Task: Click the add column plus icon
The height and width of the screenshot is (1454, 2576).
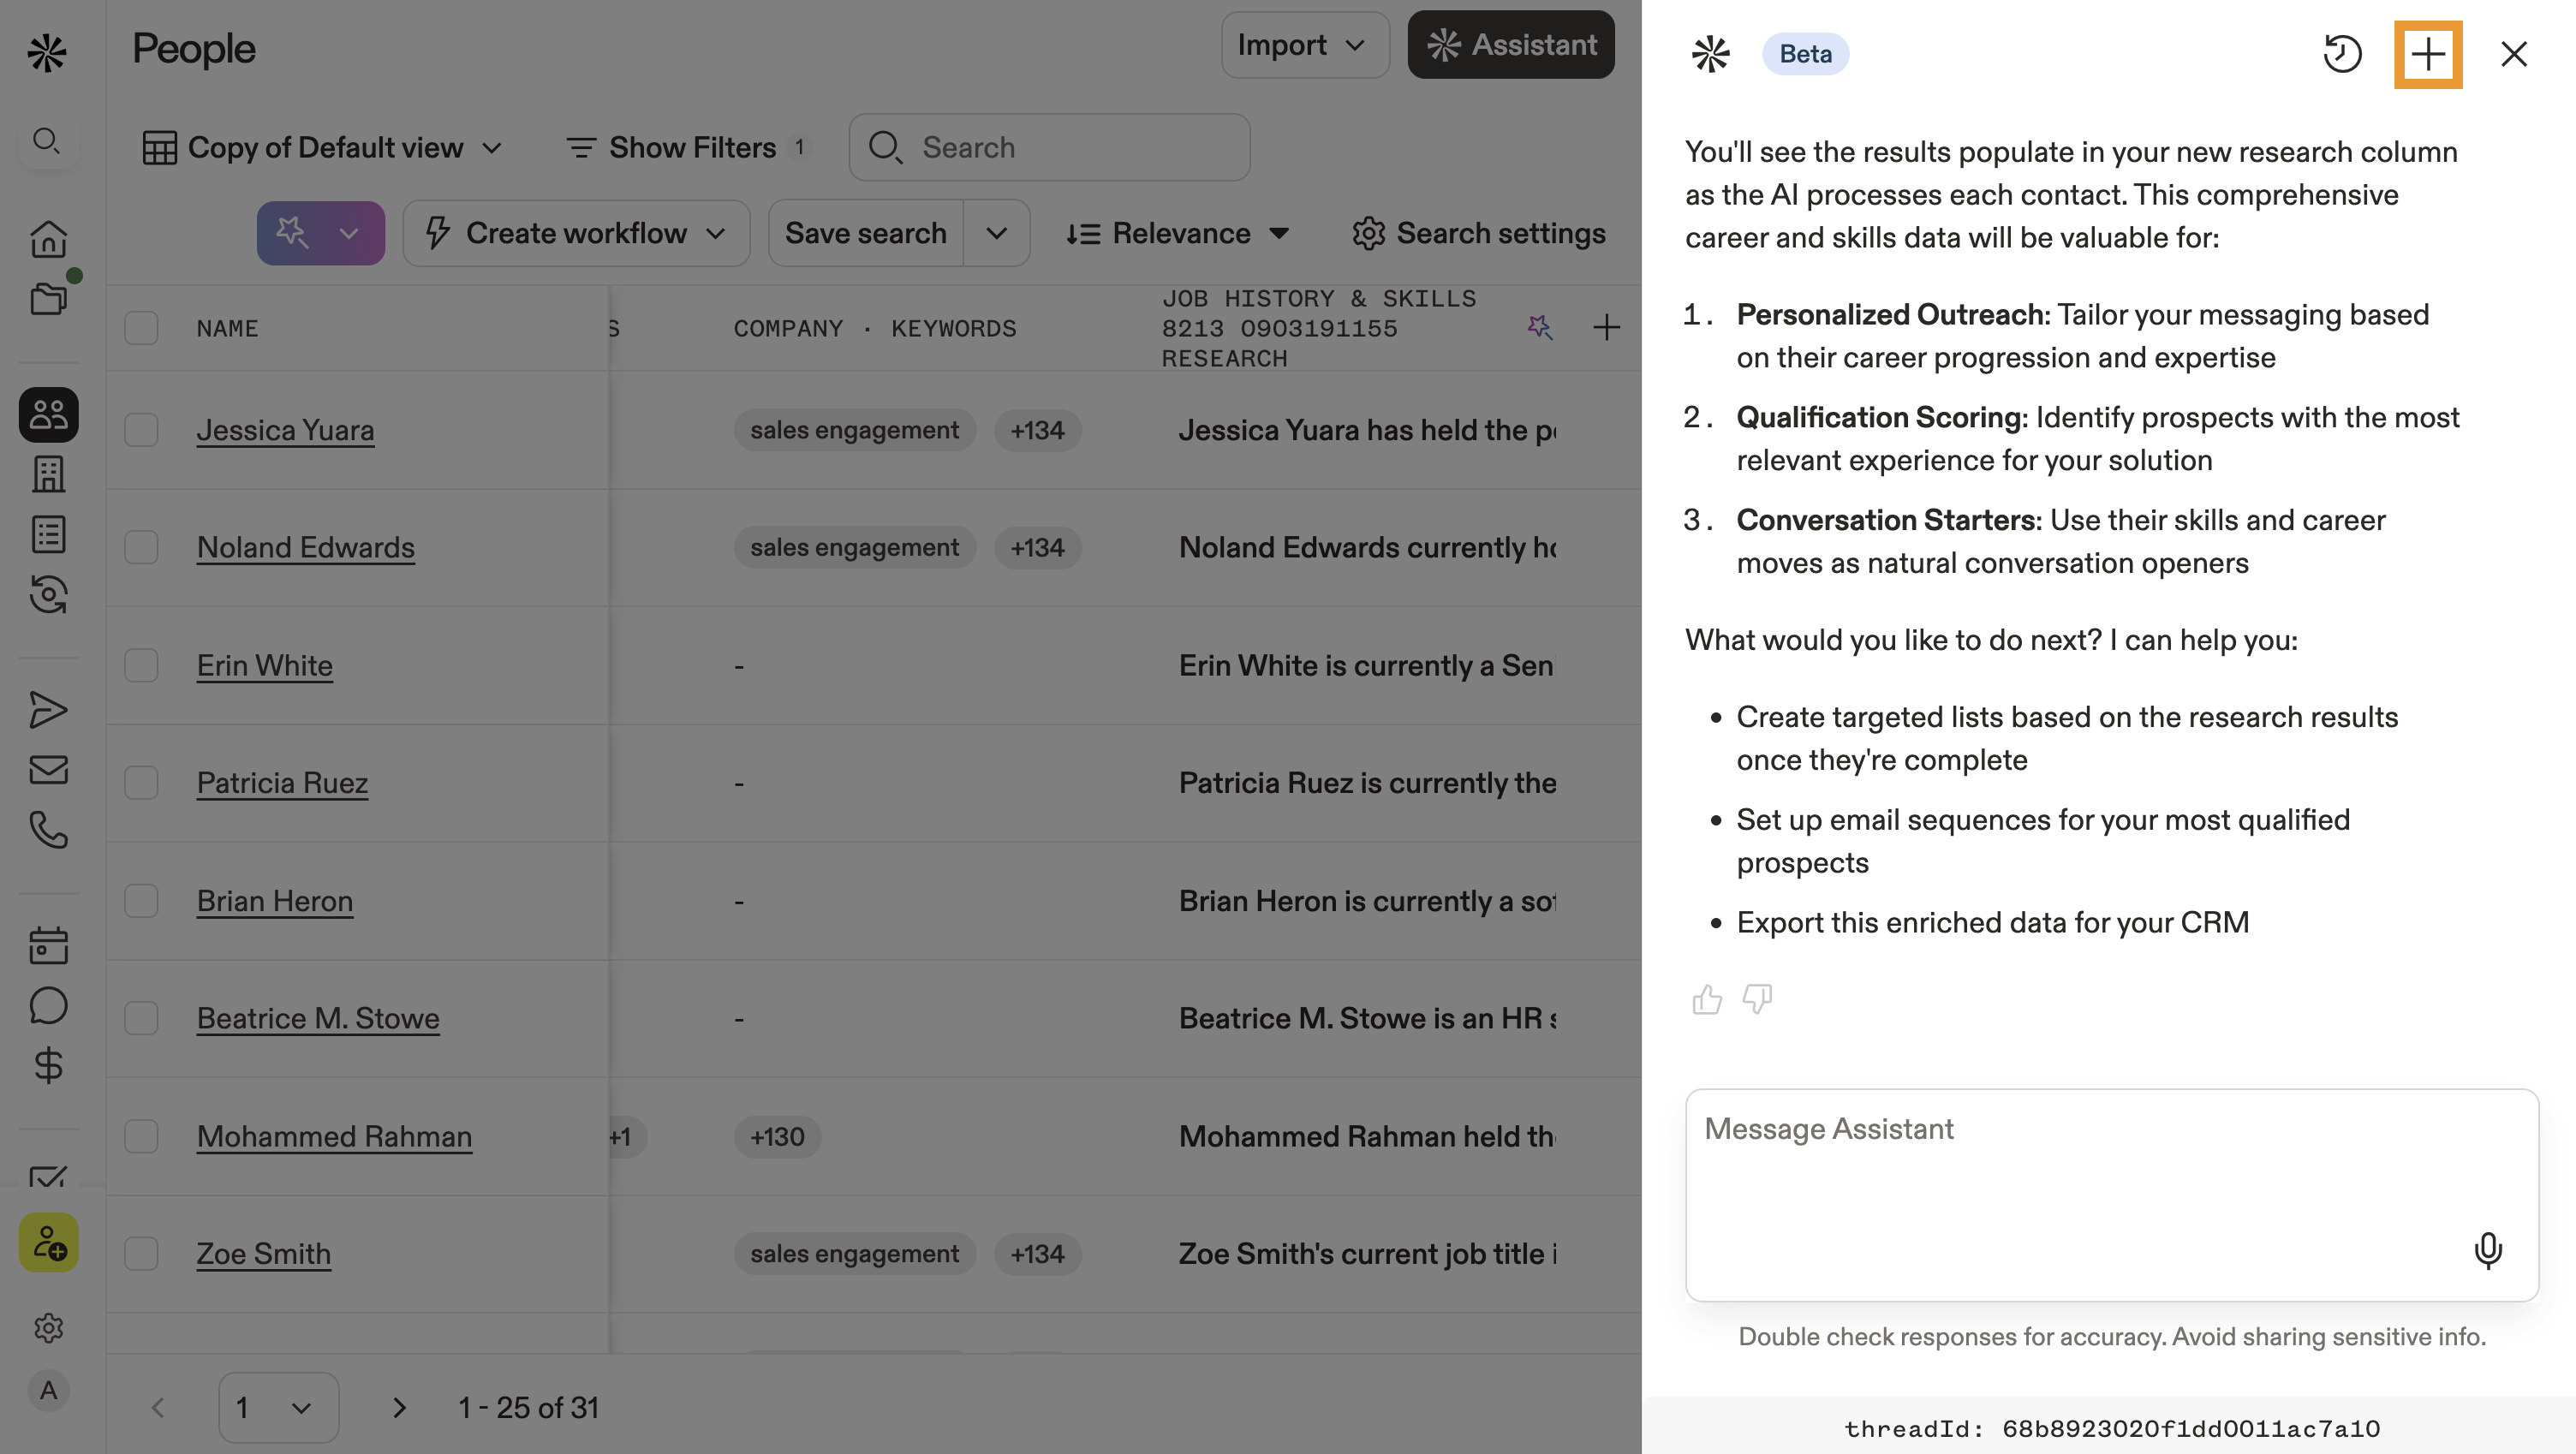Action: click(1606, 328)
